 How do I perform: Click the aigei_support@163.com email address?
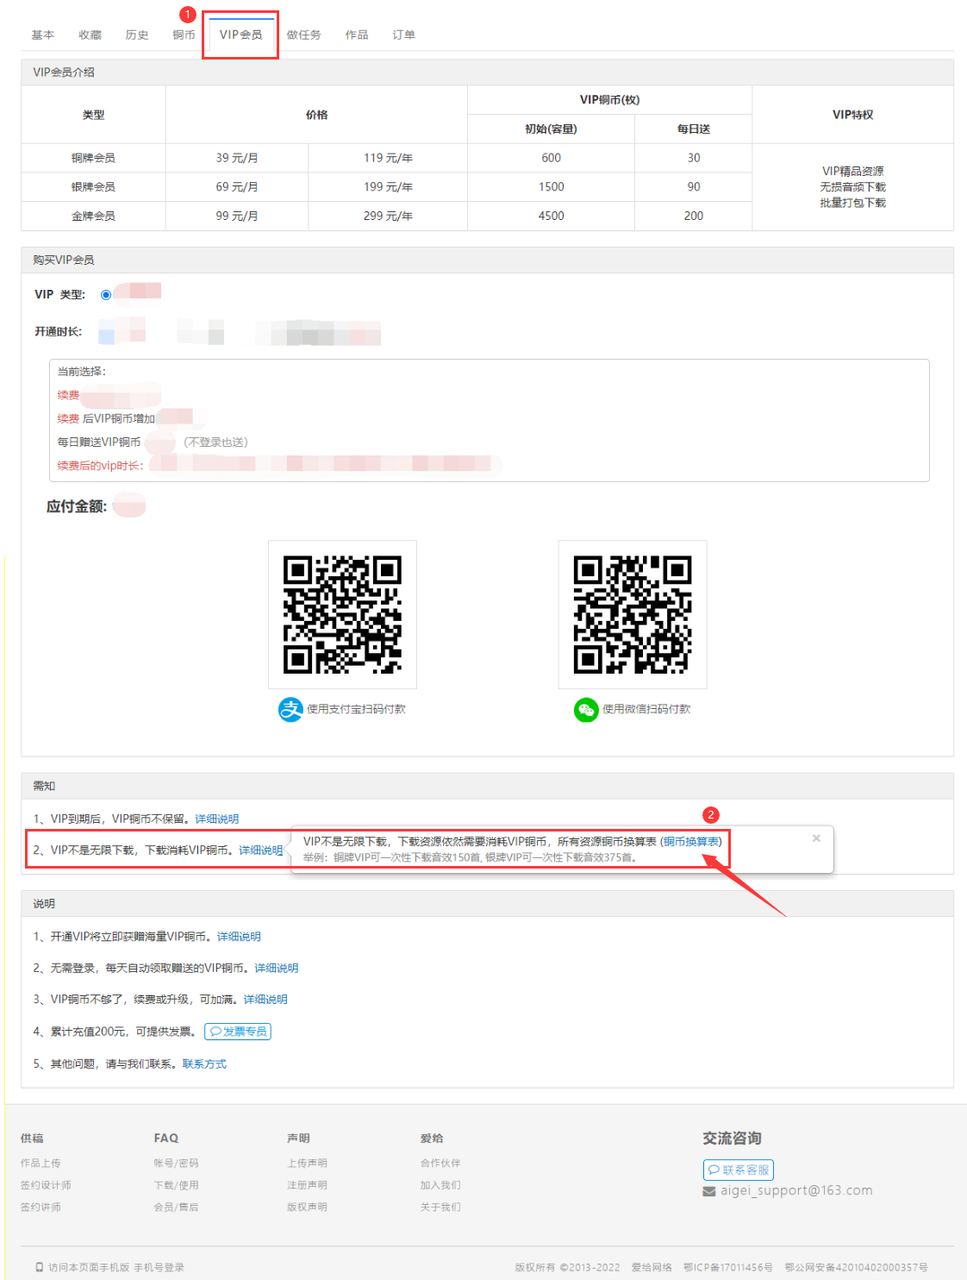coord(796,1191)
